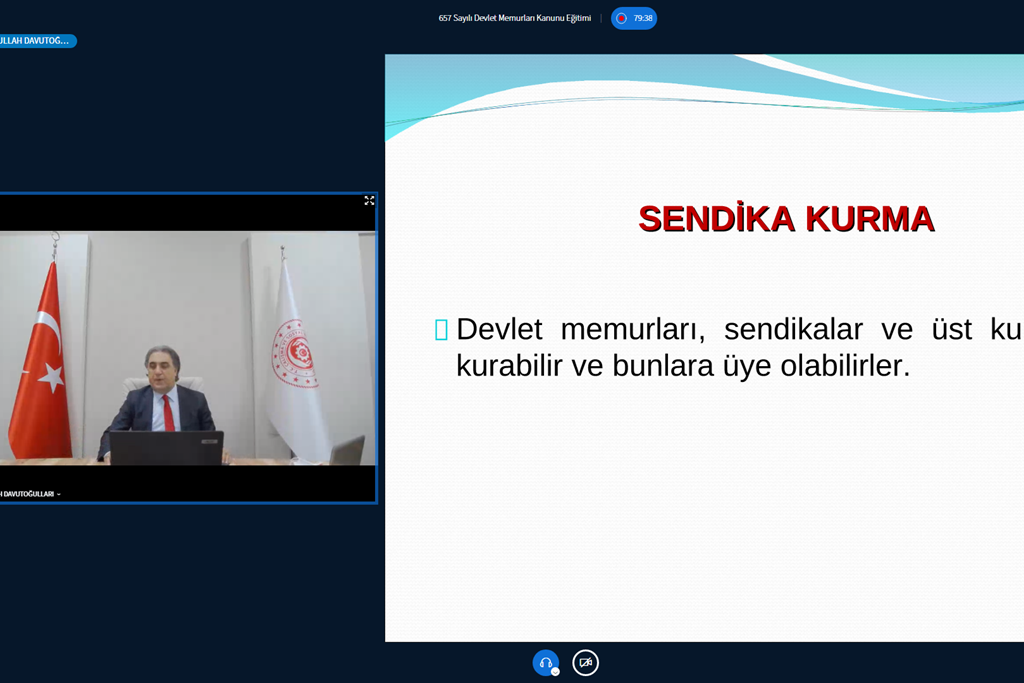Click the headset icon to change audio settings
Image resolution: width=1024 pixels, height=683 pixels.
tap(545, 661)
